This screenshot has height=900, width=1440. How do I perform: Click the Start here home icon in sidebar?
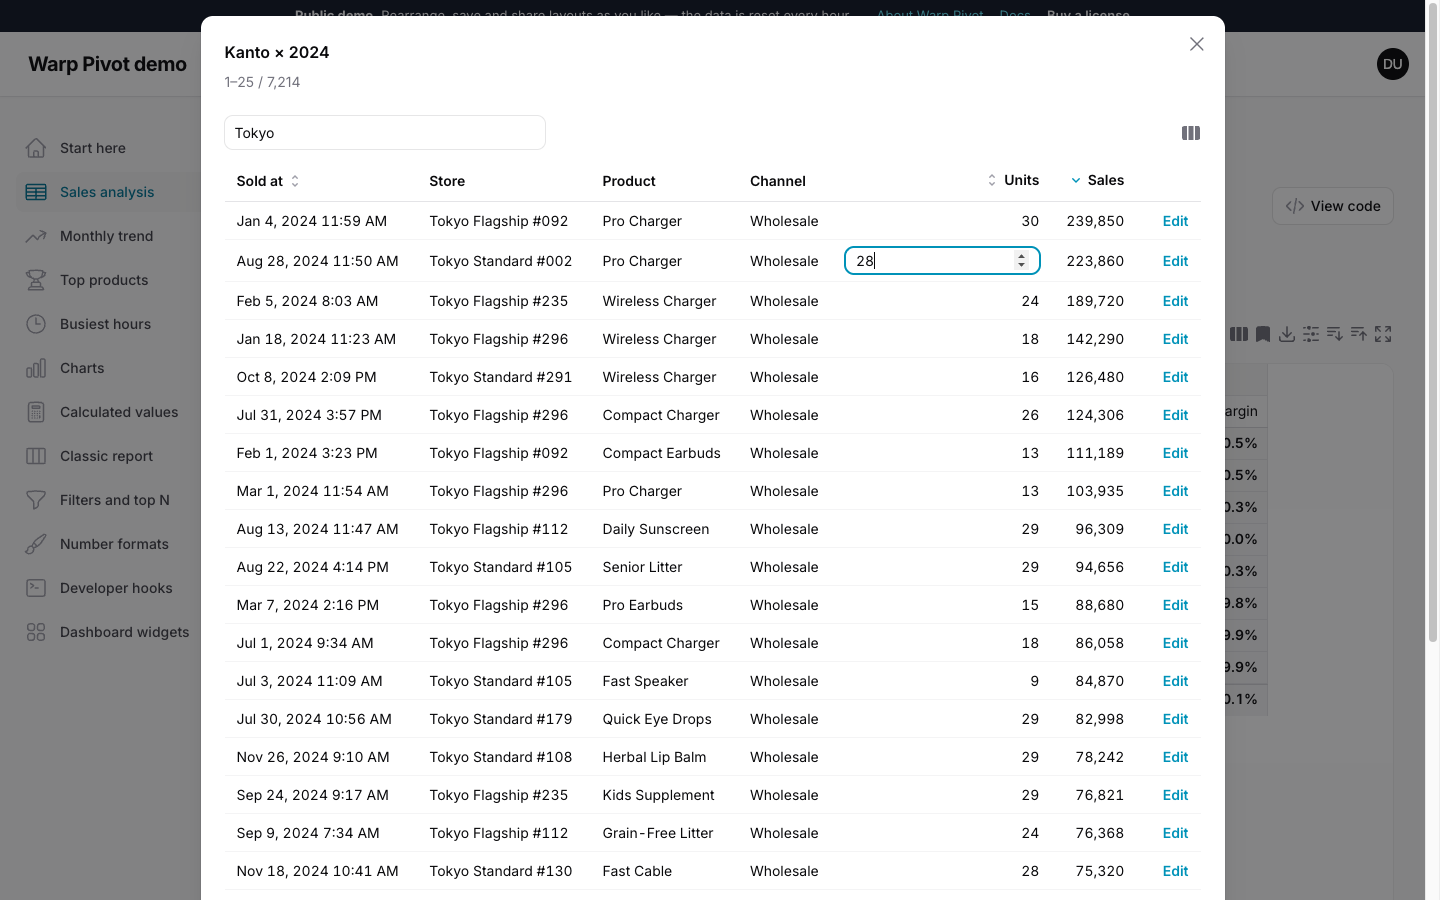(x=36, y=148)
